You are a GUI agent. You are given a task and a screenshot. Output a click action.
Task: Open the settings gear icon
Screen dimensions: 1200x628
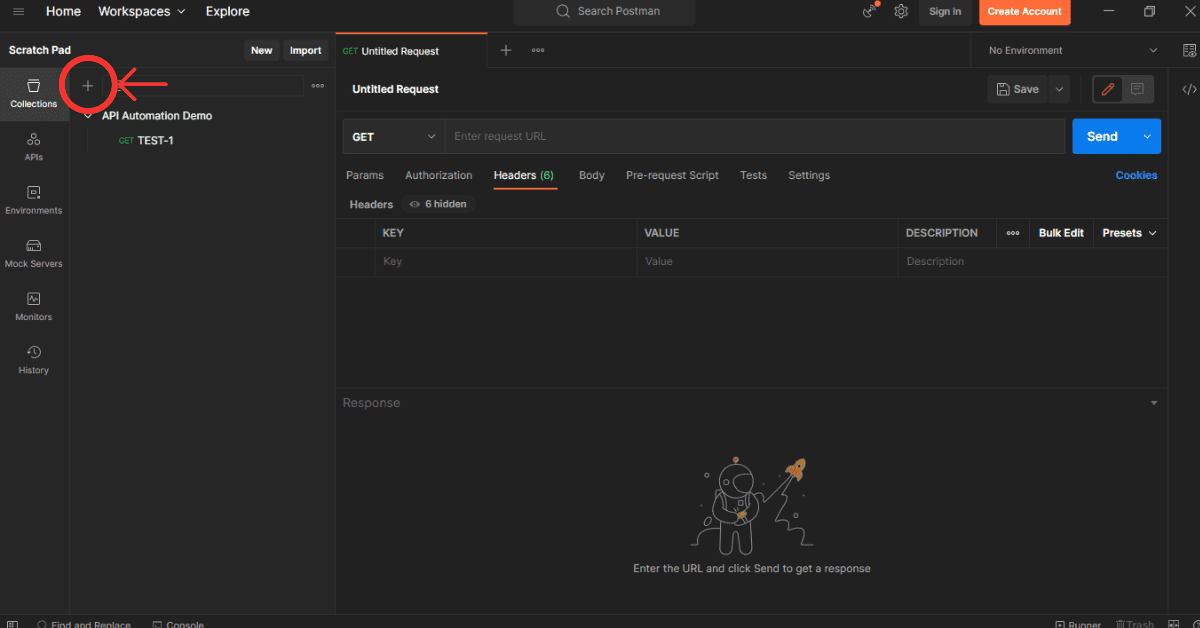[x=901, y=12]
